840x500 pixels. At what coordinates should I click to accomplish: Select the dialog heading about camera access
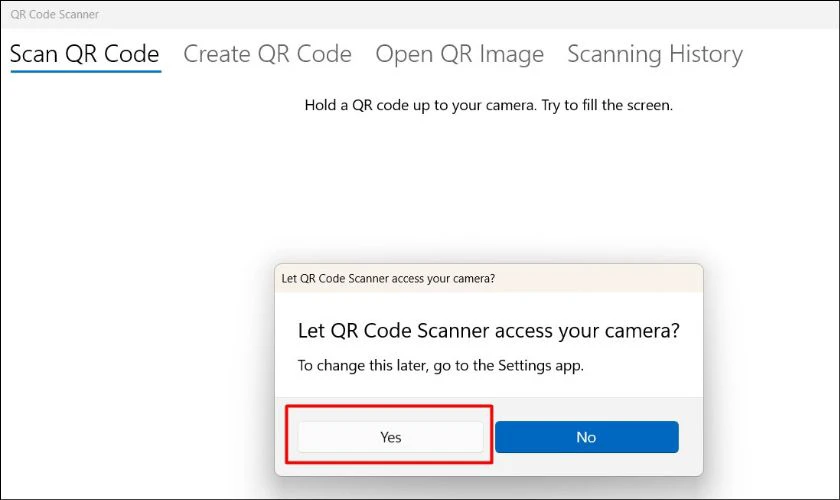[x=489, y=331]
